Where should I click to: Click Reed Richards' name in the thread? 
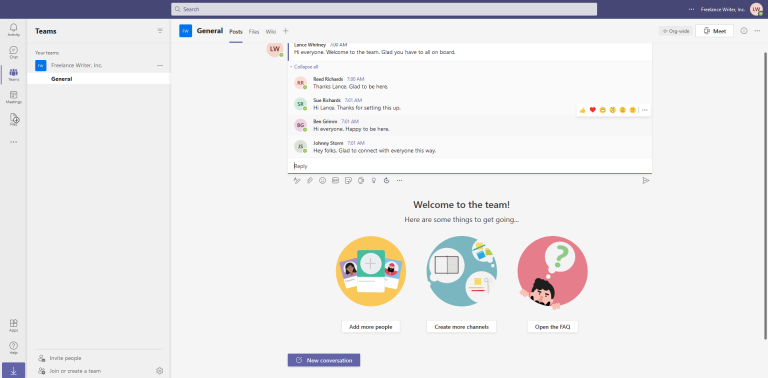coord(328,79)
